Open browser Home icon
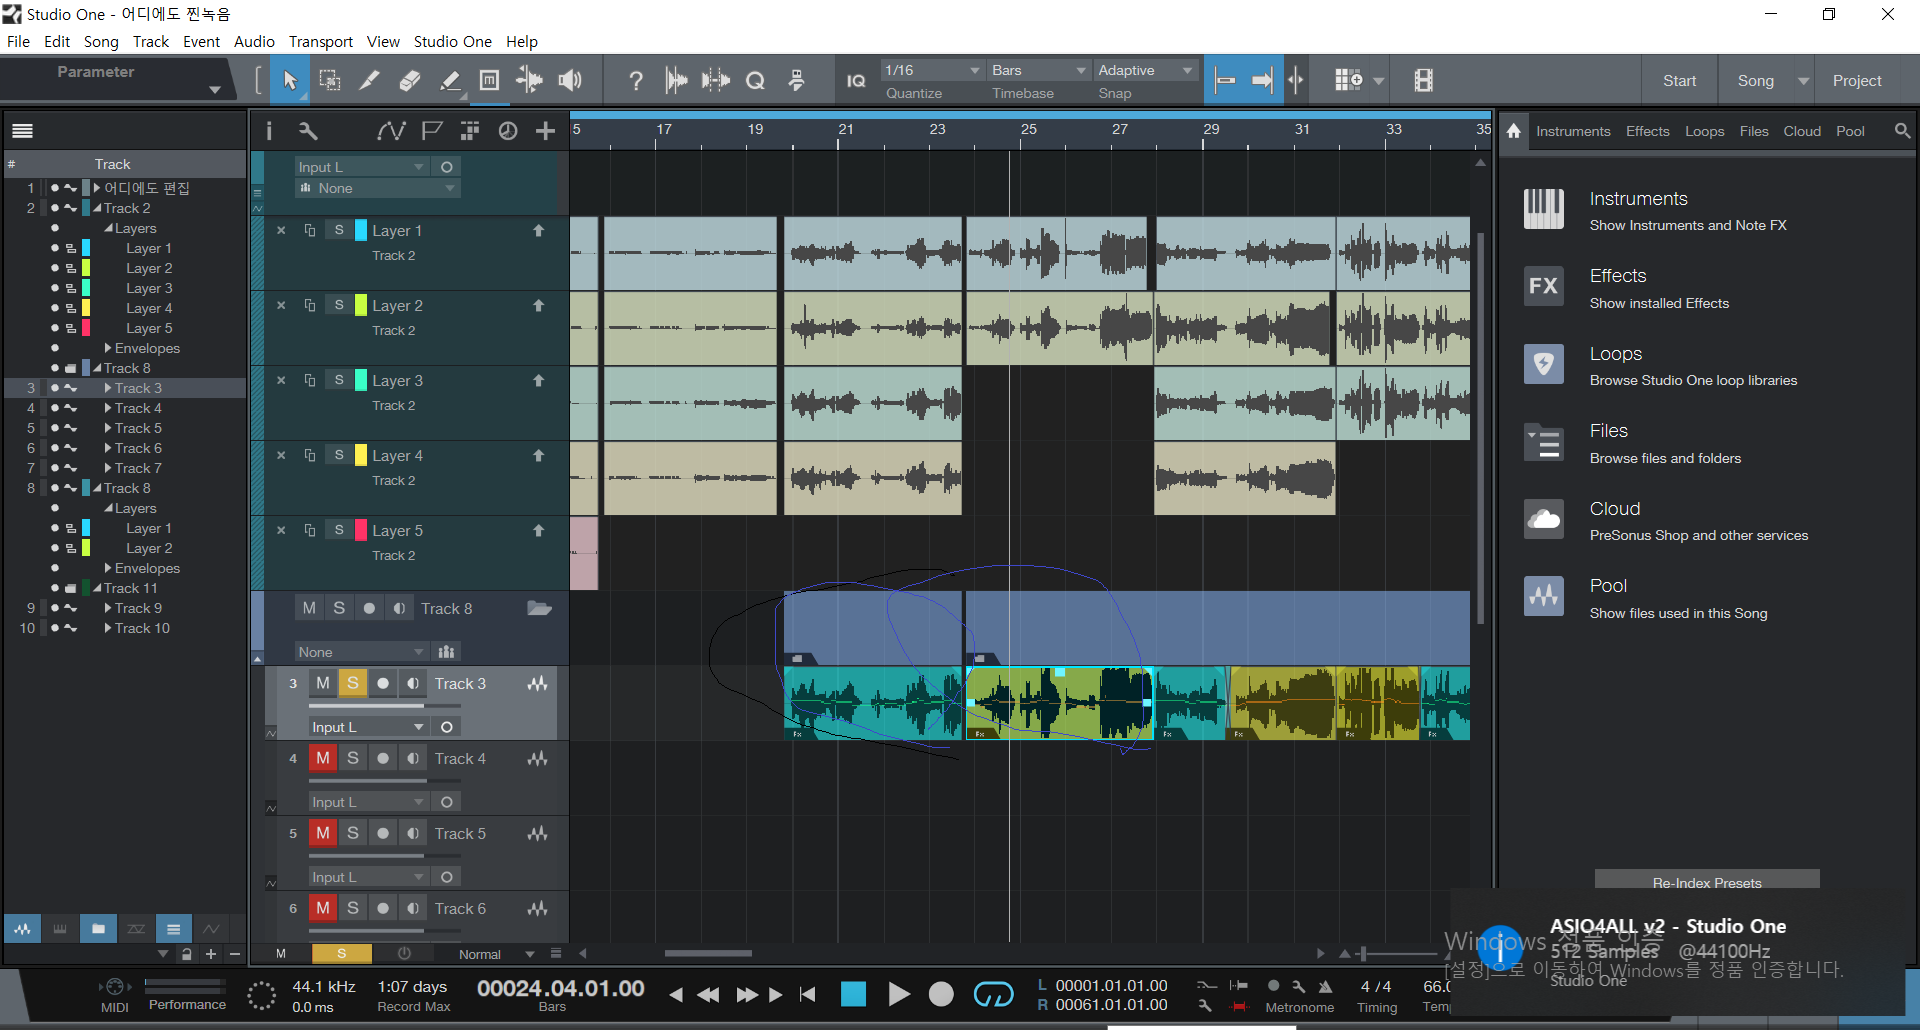The height and width of the screenshot is (1030, 1920). (x=1514, y=131)
